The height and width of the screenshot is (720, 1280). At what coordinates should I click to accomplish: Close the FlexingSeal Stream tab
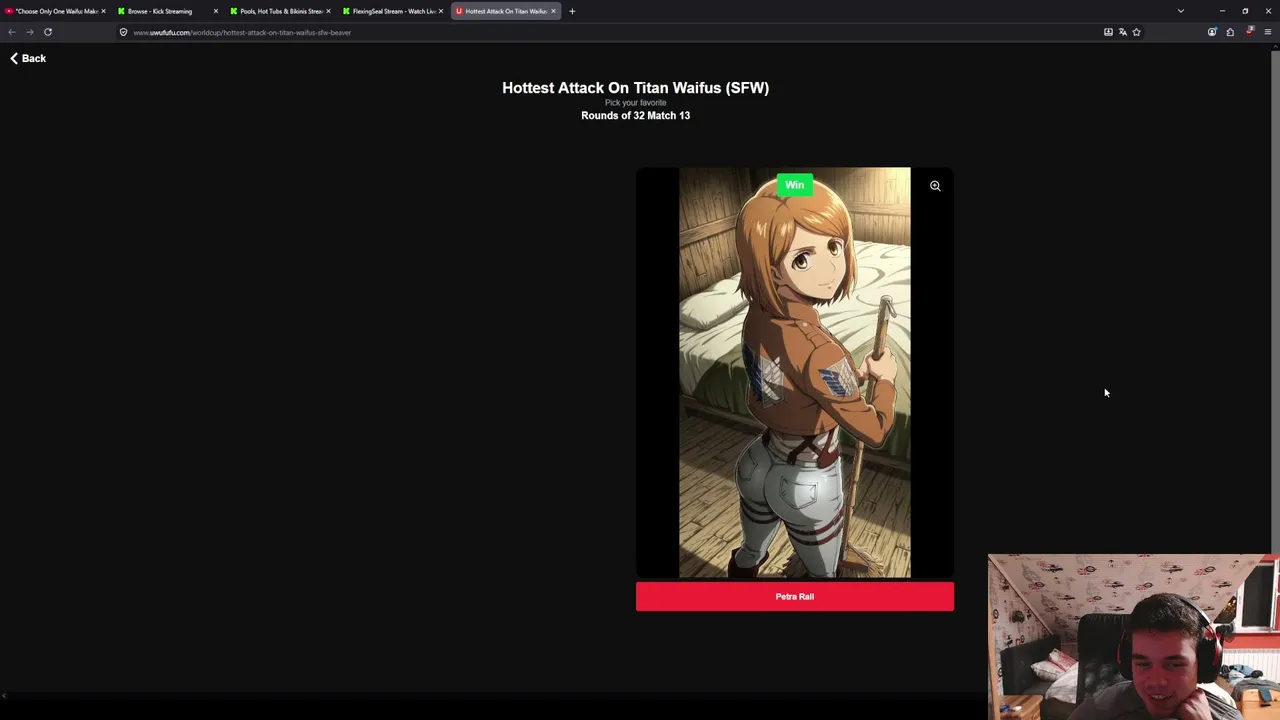pos(440,11)
